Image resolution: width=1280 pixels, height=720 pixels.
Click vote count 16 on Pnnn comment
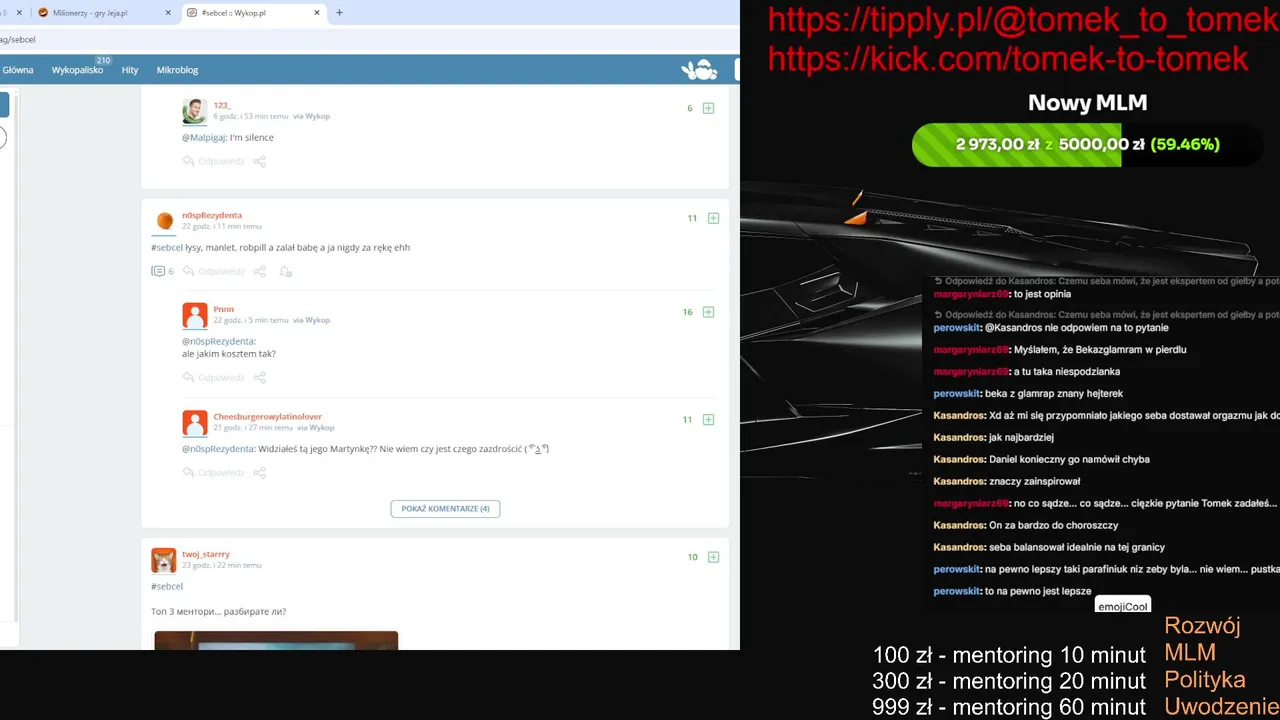(x=687, y=312)
